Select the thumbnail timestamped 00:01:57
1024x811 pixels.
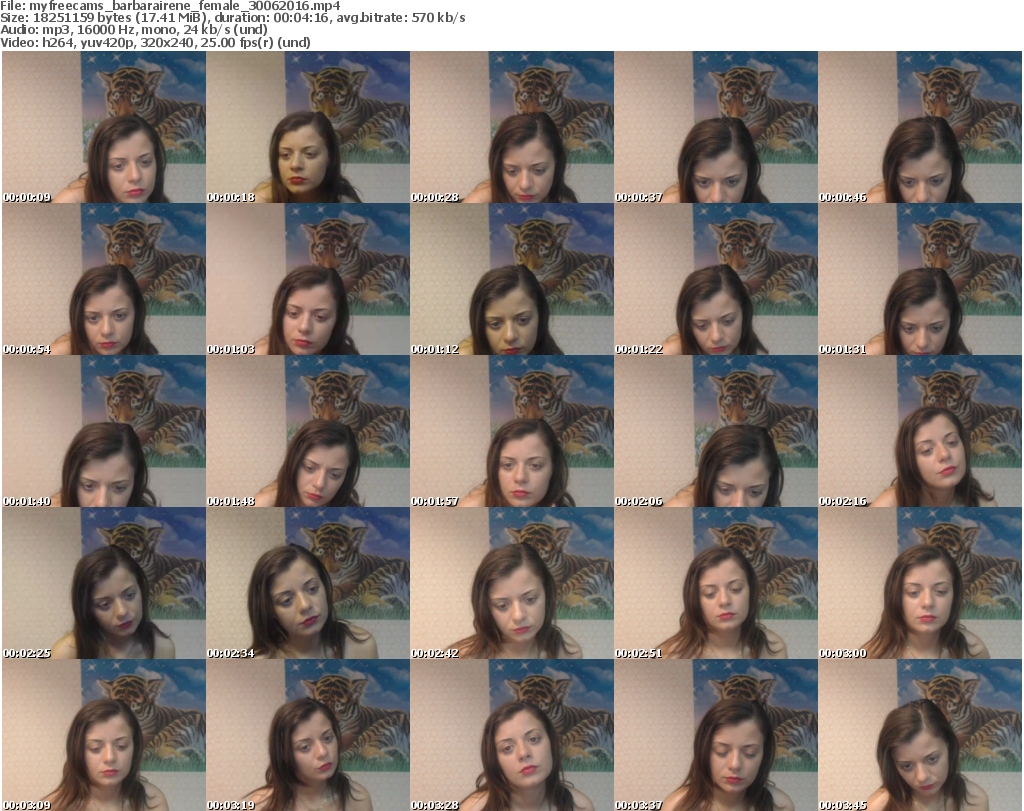point(512,431)
